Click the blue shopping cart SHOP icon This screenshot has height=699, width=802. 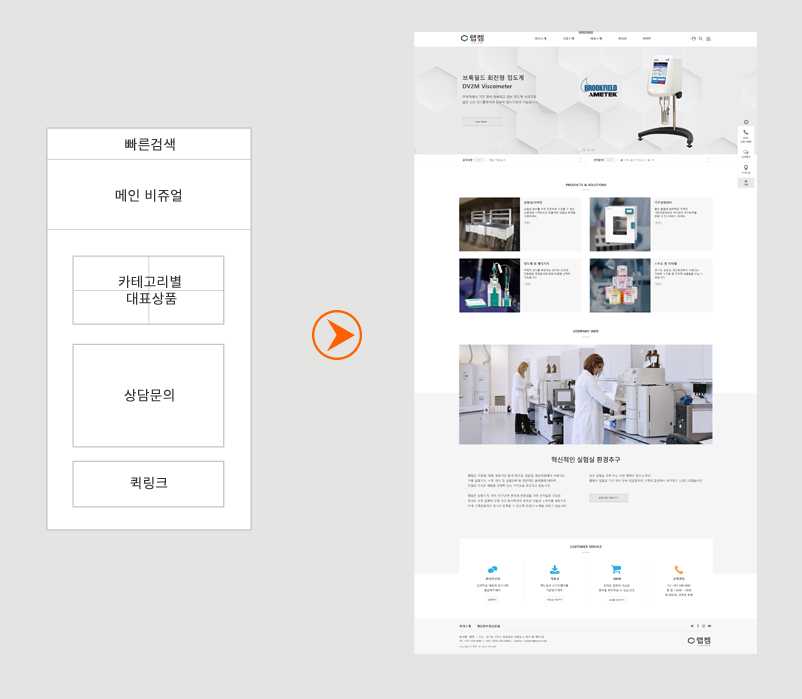pos(616,570)
